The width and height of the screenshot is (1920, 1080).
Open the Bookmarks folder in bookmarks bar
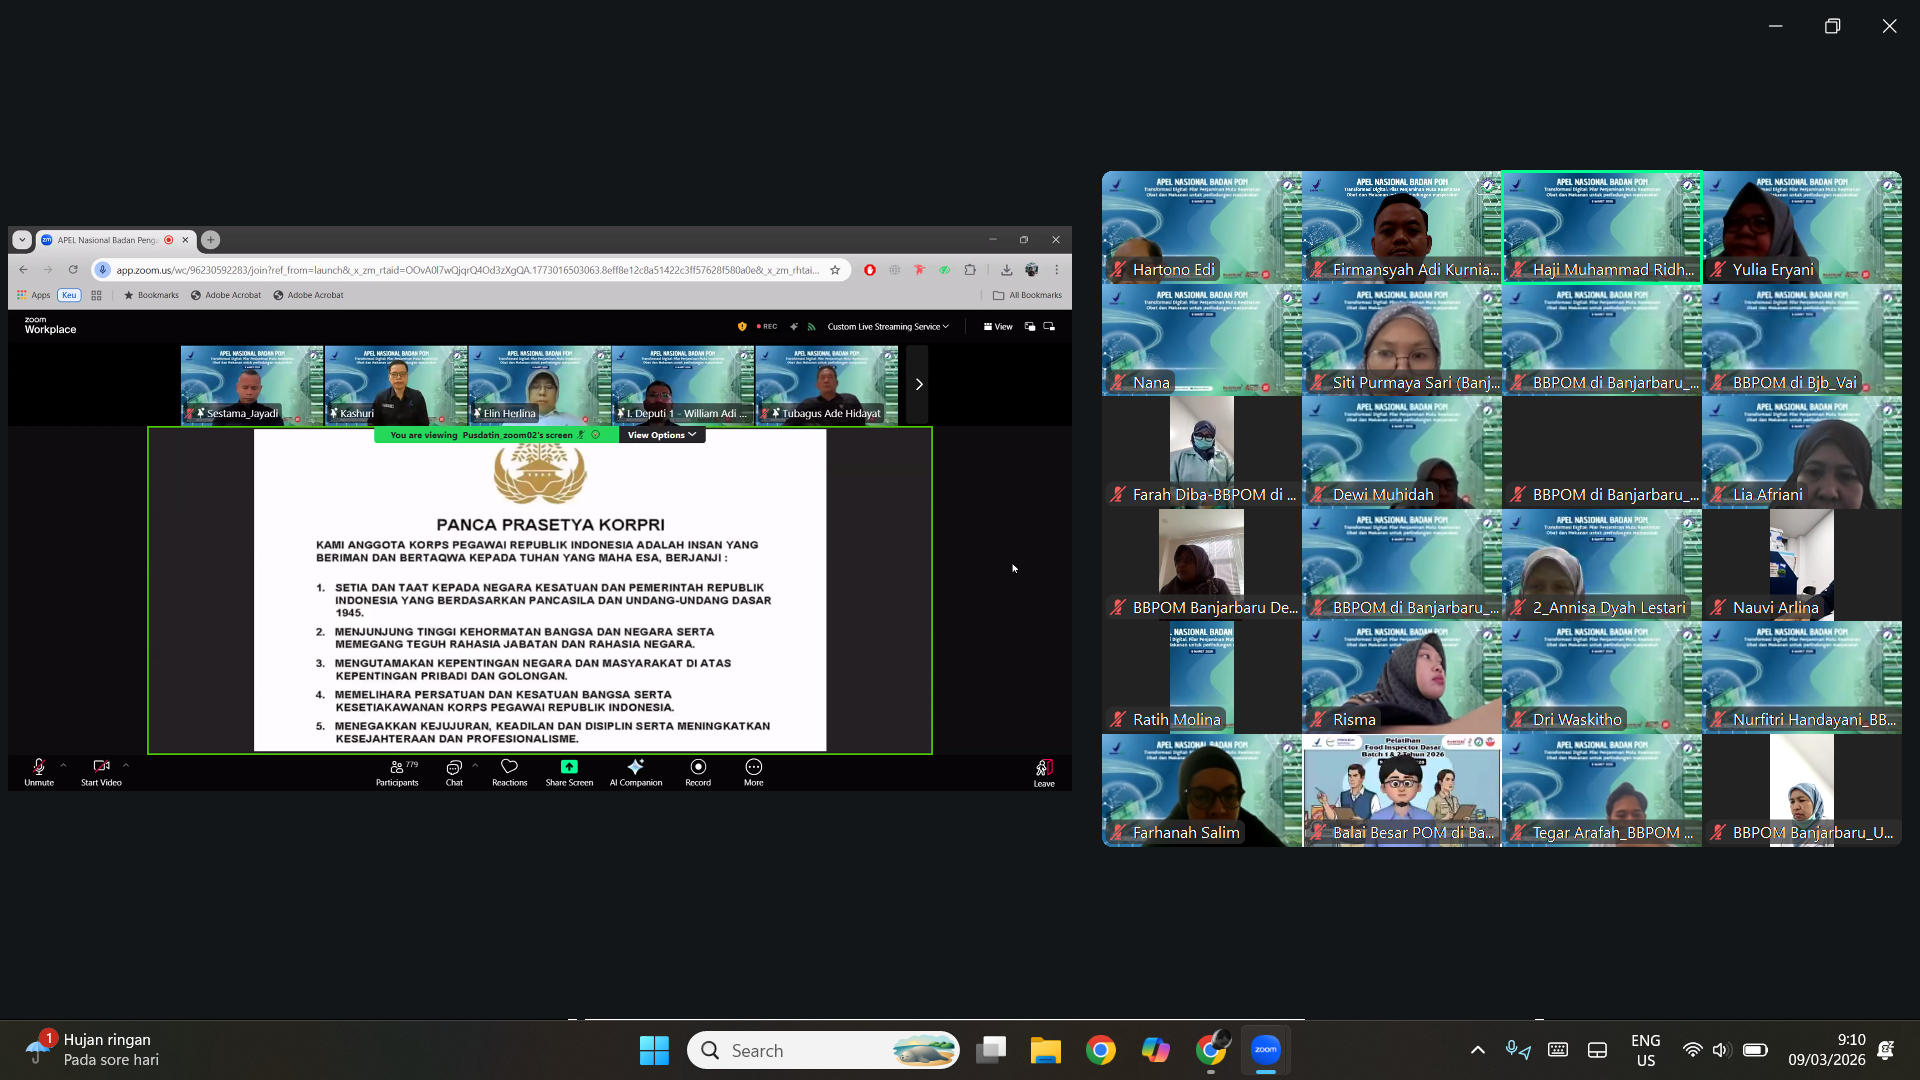pyautogui.click(x=151, y=295)
